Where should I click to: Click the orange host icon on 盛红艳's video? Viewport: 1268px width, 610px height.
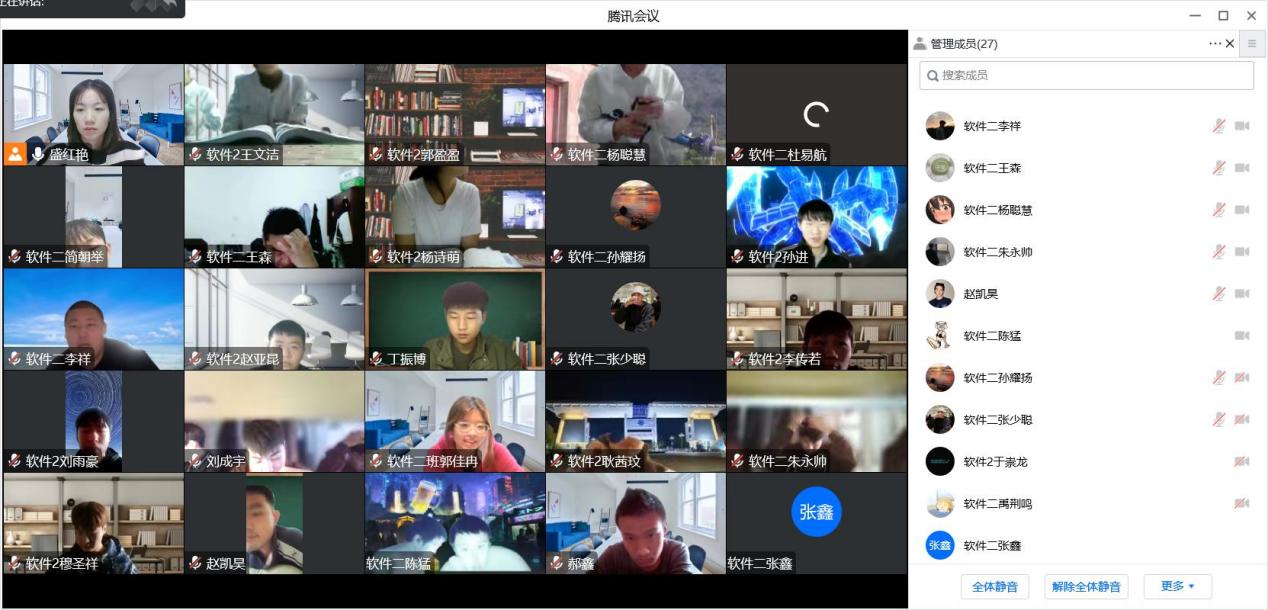tap(15, 154)
